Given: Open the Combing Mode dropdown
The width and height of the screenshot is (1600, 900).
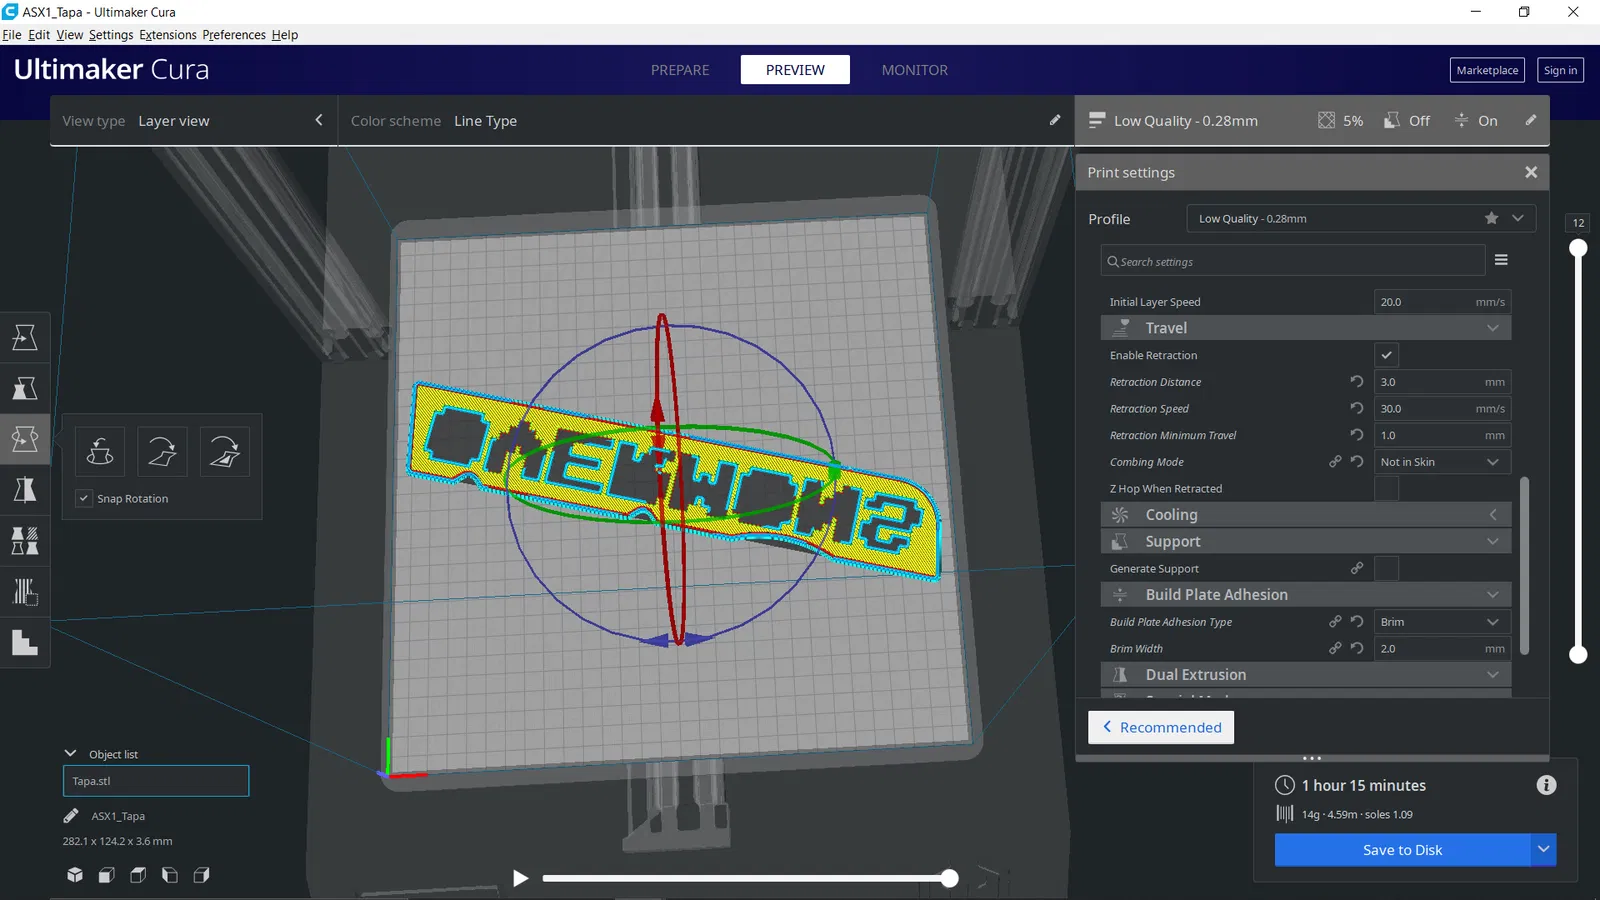Looking at the screenshot, I should [1442, 462].
